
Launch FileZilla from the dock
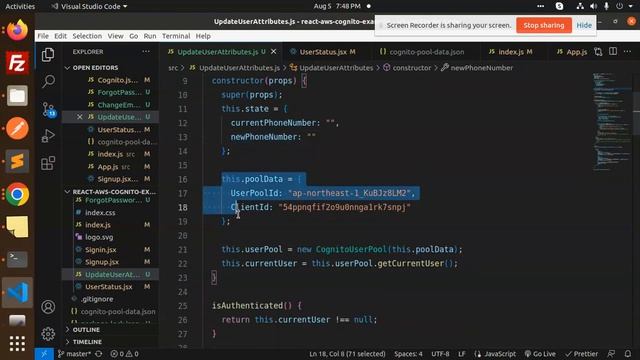17,63
